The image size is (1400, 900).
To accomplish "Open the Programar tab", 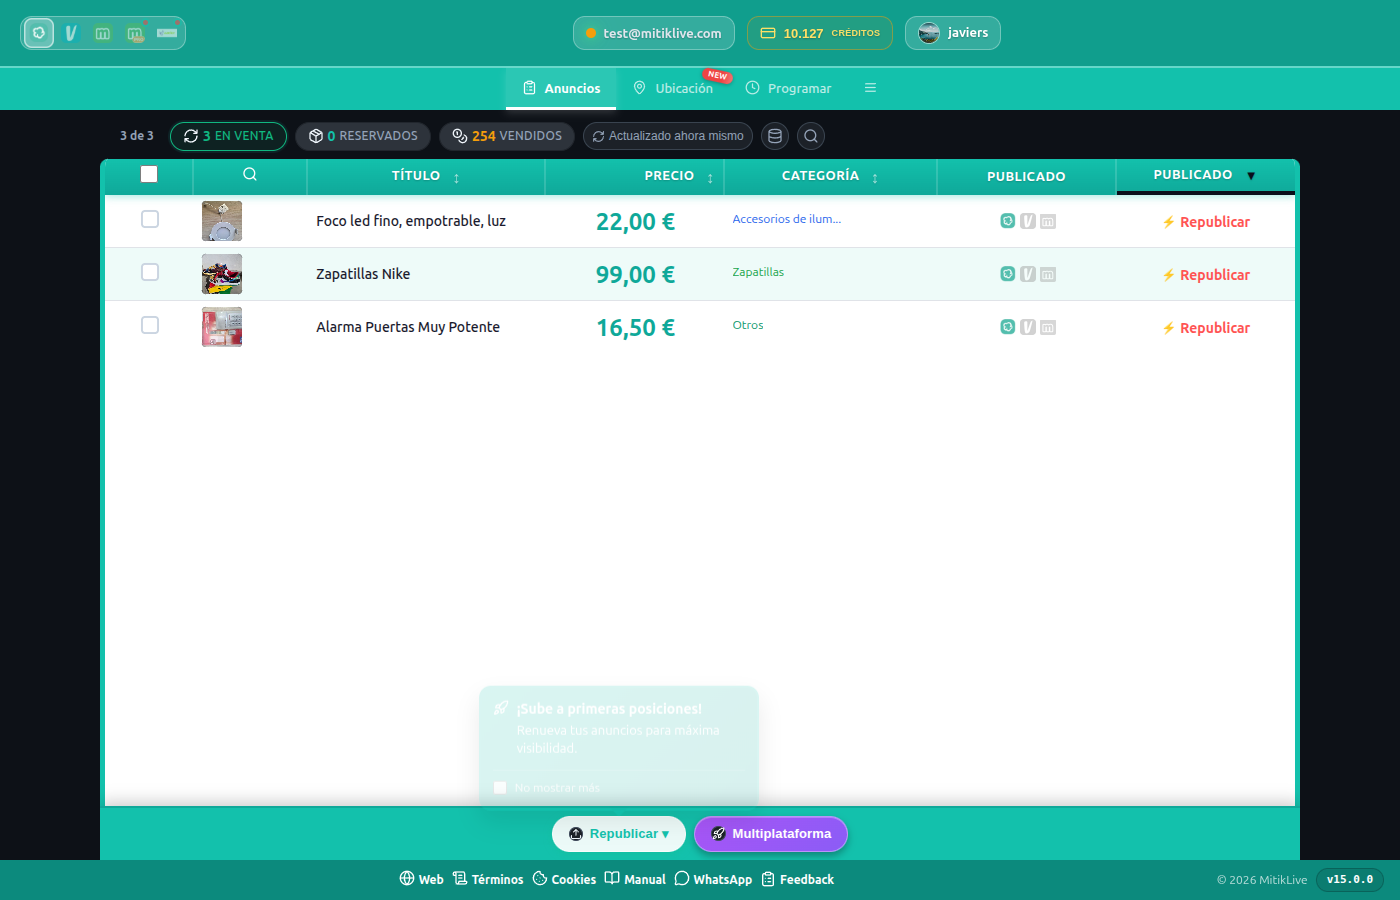I will coord(789,88).
